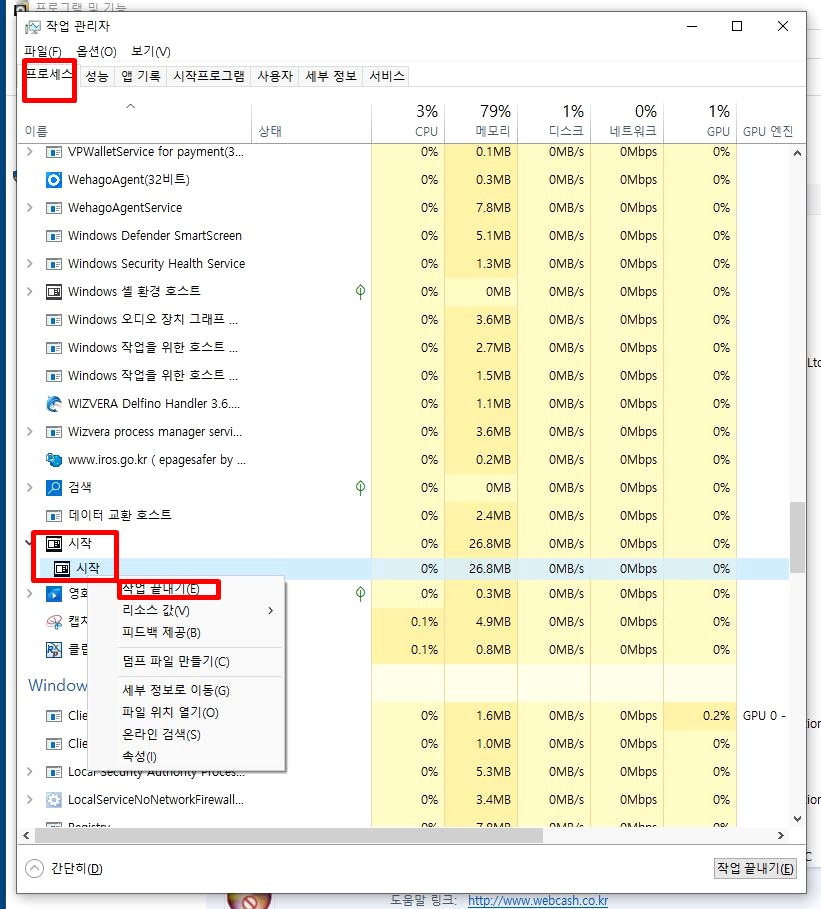Click the GPU column header

700,122
